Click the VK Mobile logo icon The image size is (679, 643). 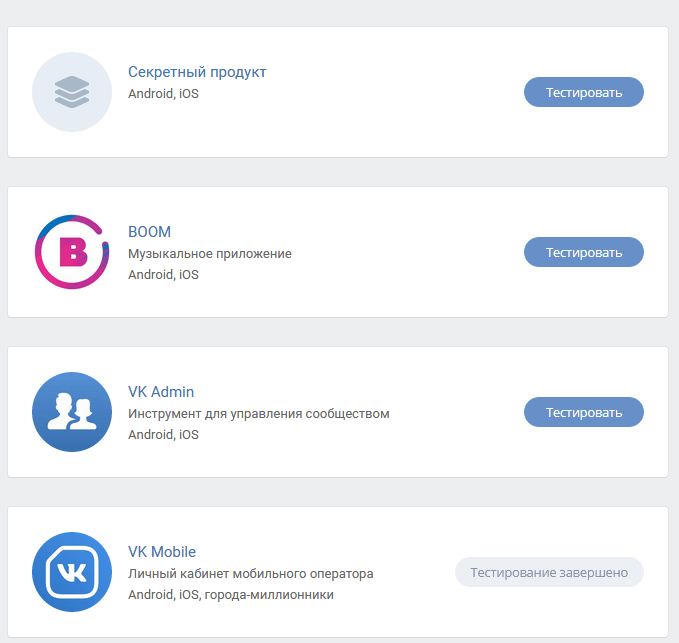tap(72, 572)
